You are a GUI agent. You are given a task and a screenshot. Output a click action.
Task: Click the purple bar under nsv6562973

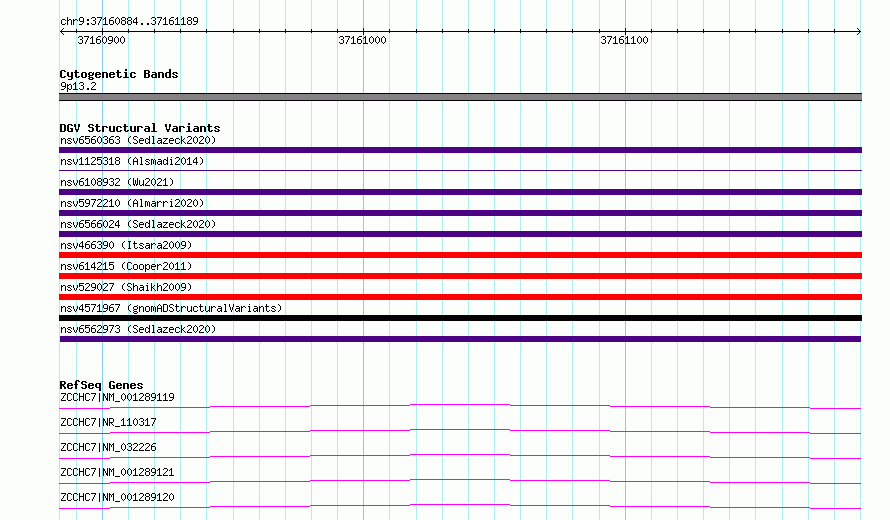(460, 339)
